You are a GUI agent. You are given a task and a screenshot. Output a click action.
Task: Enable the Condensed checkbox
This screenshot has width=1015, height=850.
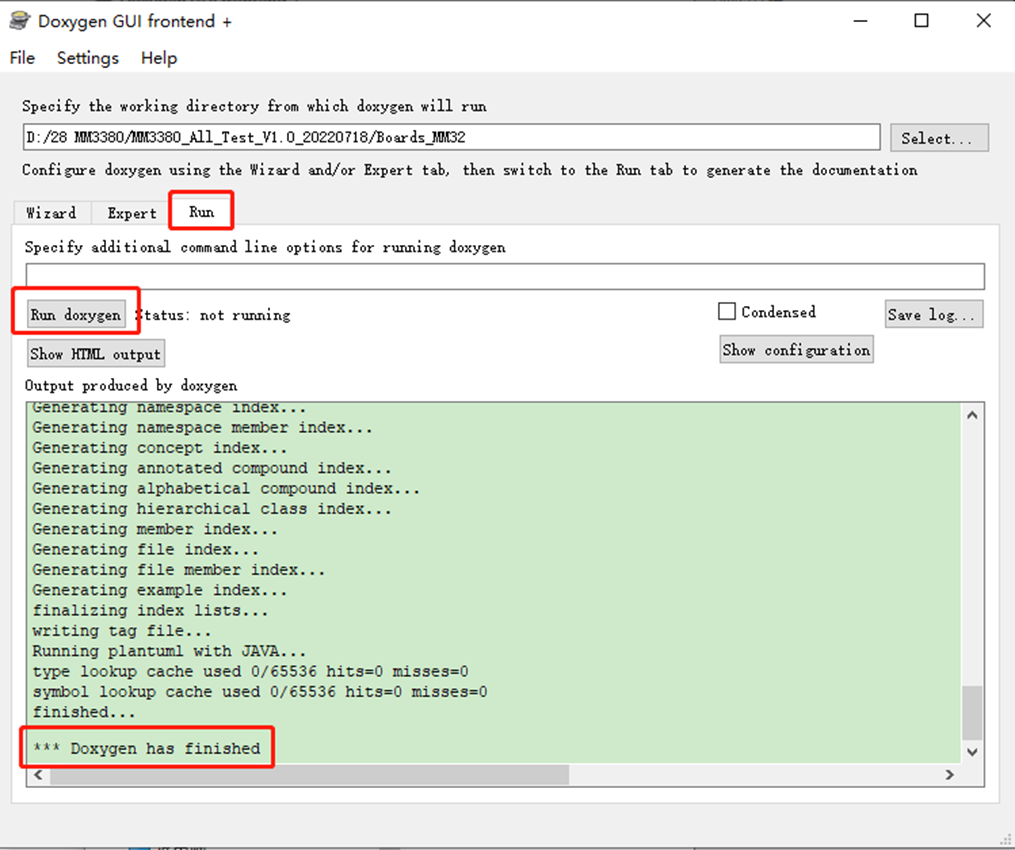pos(727,312)
